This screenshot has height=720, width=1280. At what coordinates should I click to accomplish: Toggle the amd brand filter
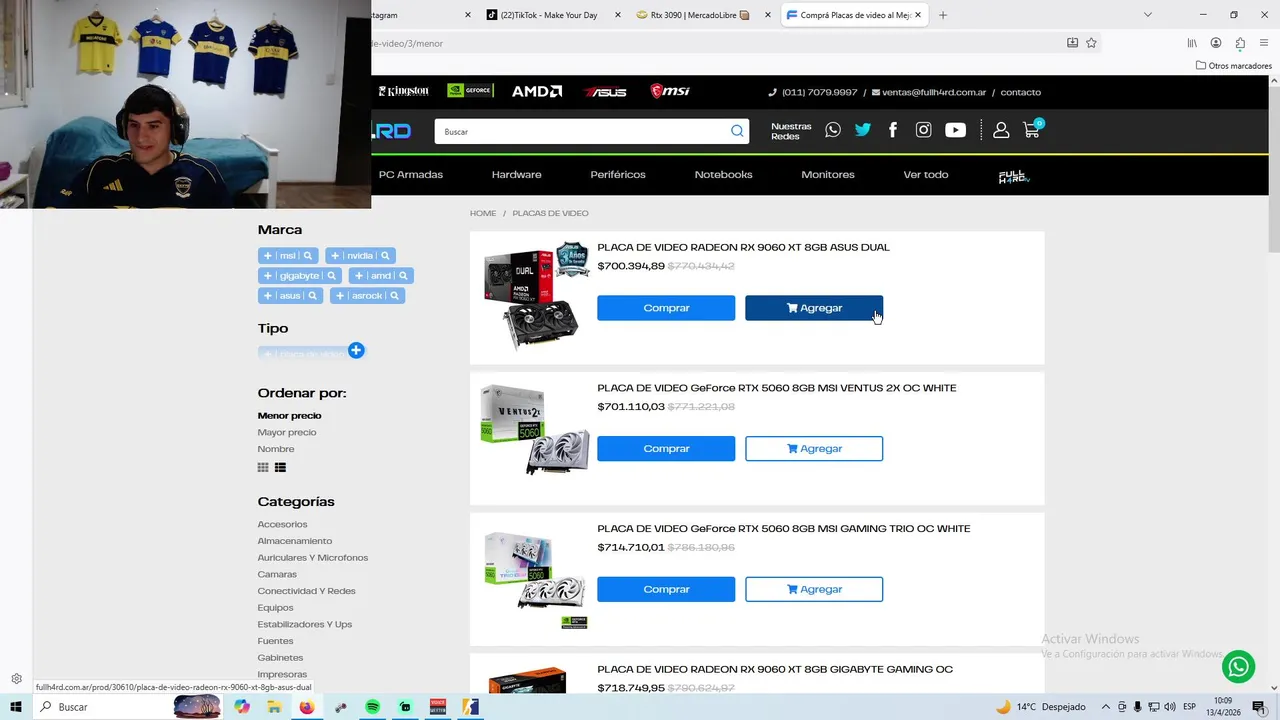381,276
